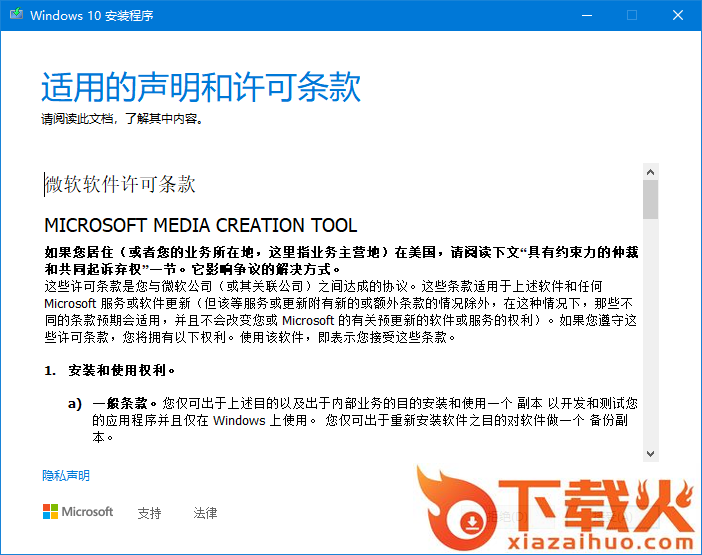The image size is (702, 555).
Task: Click the Windows 10 setup icon in the title bar
Action: click(x=17, y=15)
